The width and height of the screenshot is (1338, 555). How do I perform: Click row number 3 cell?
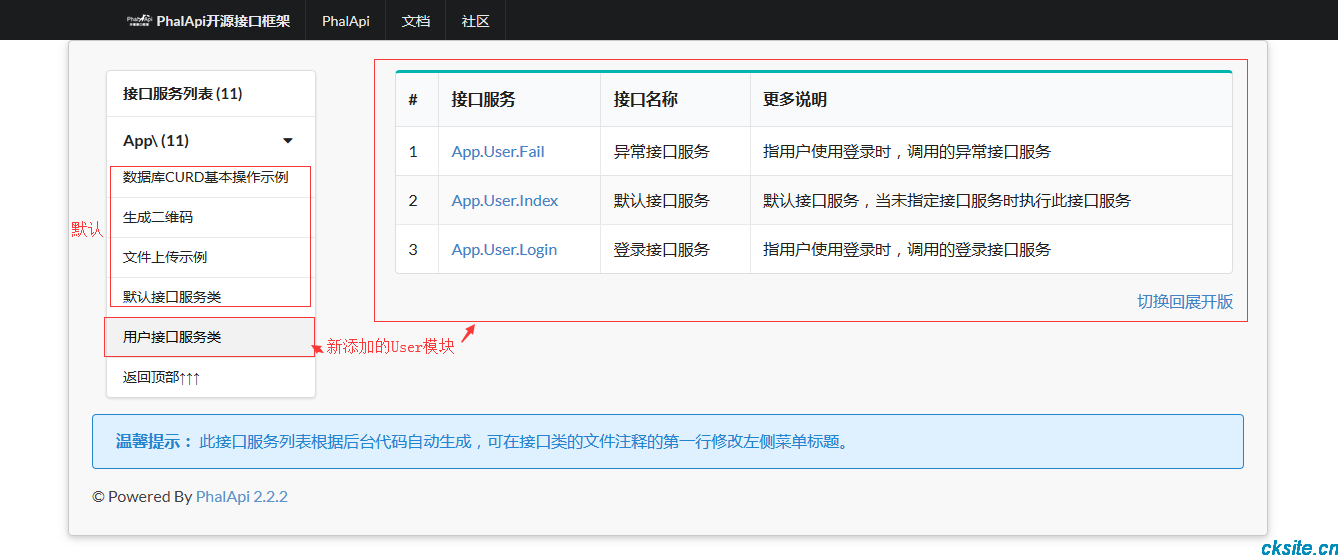(417, 250)
